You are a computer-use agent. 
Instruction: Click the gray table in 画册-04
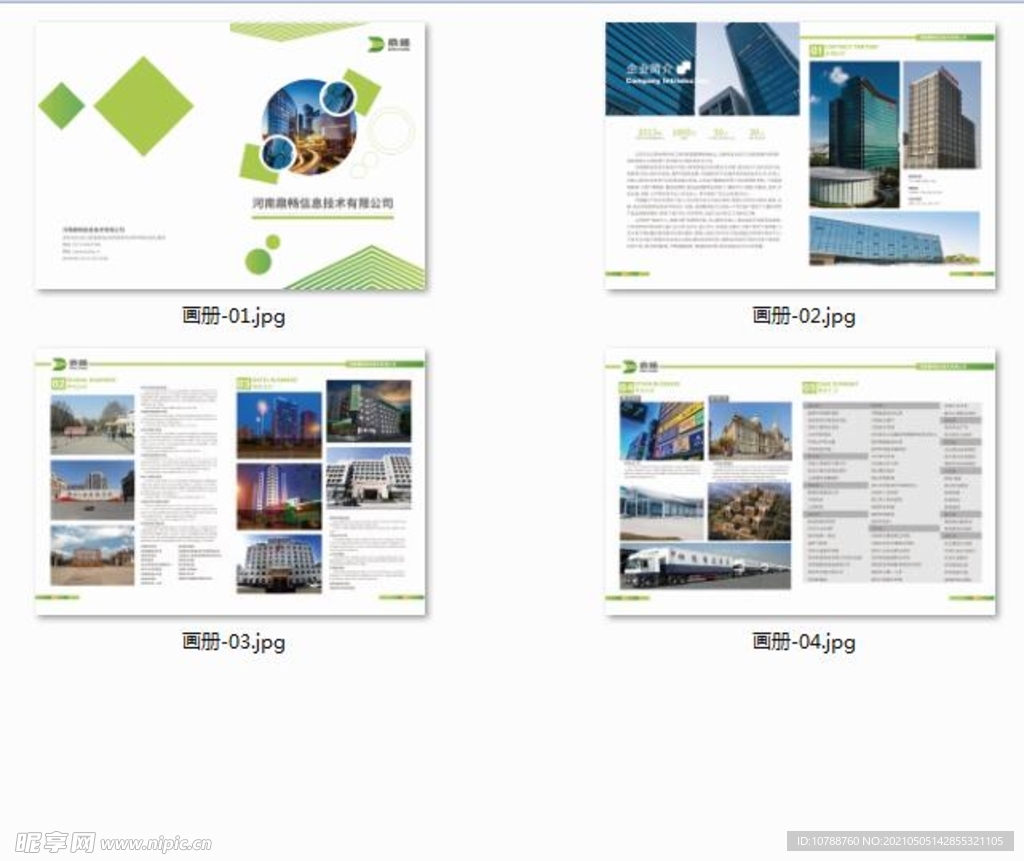(x=892, y=490)
